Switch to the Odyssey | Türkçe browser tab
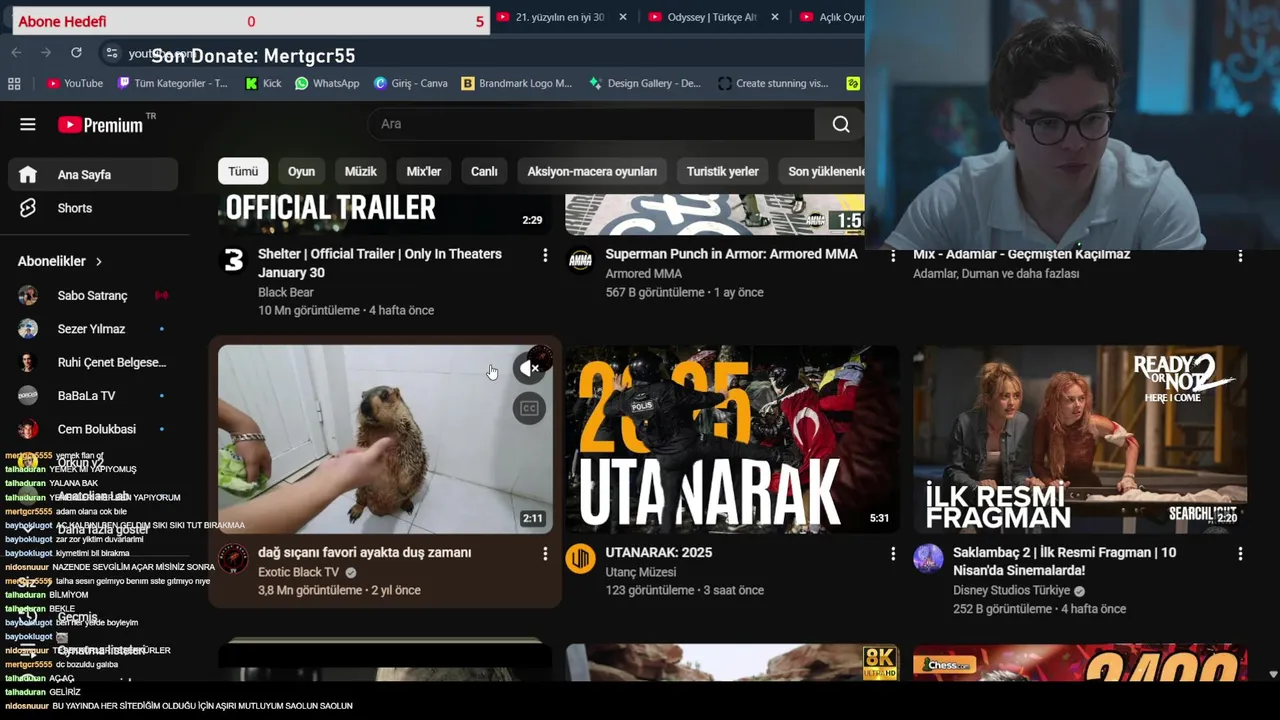 pos(711,17)
